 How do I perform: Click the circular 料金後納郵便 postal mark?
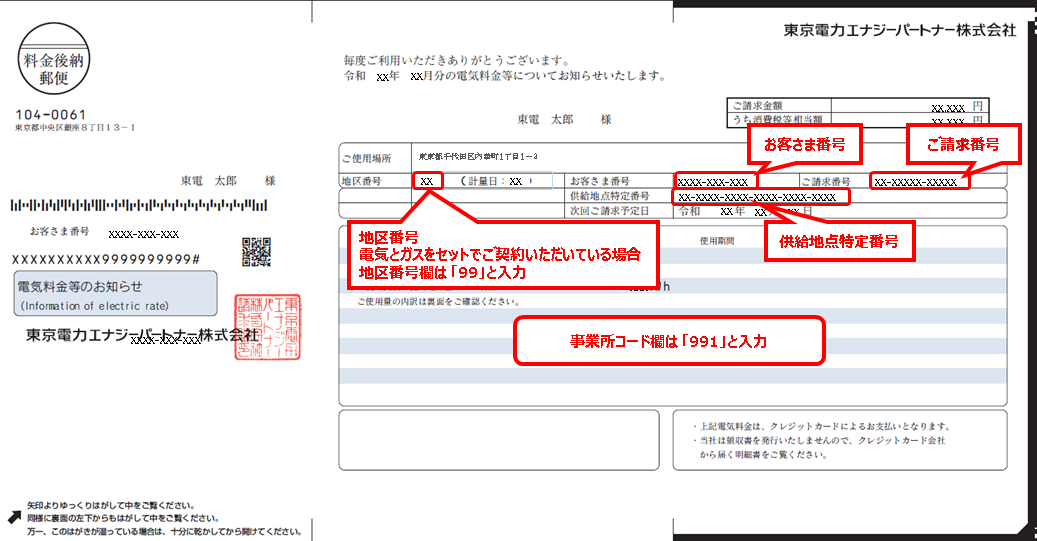(x=54, y=59)
